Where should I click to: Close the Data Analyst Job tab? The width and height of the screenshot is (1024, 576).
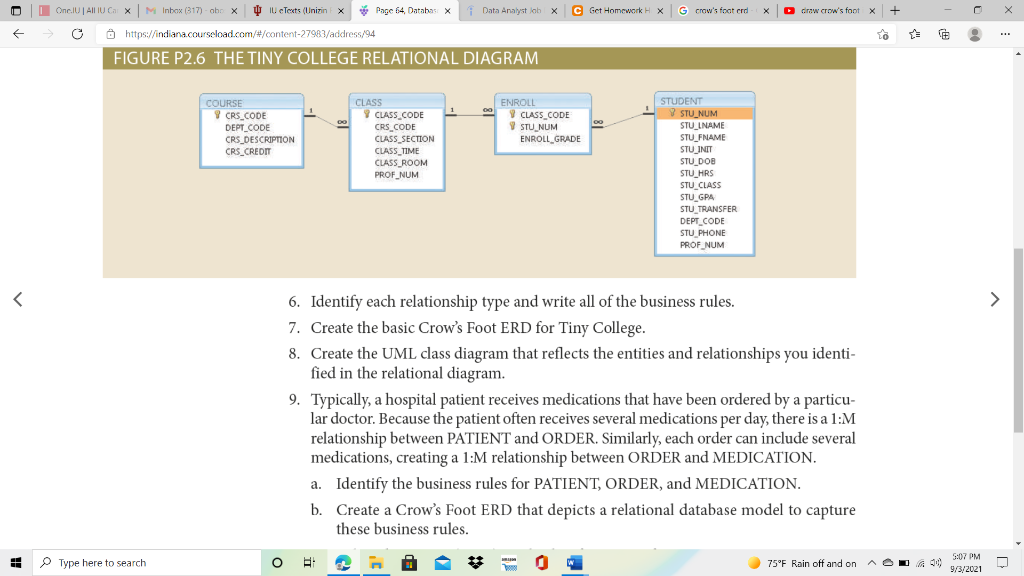(554, 10)
